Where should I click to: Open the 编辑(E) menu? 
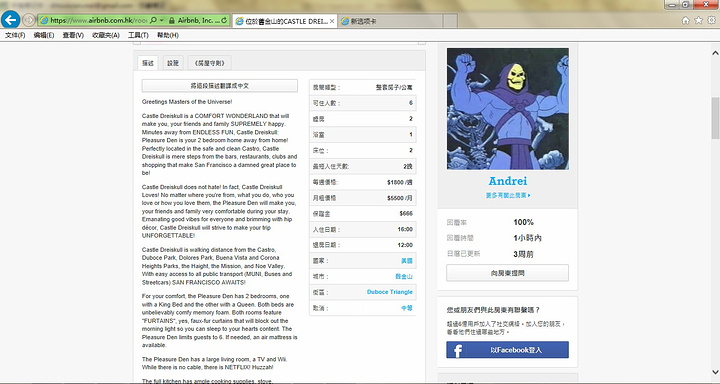(44, 35)
